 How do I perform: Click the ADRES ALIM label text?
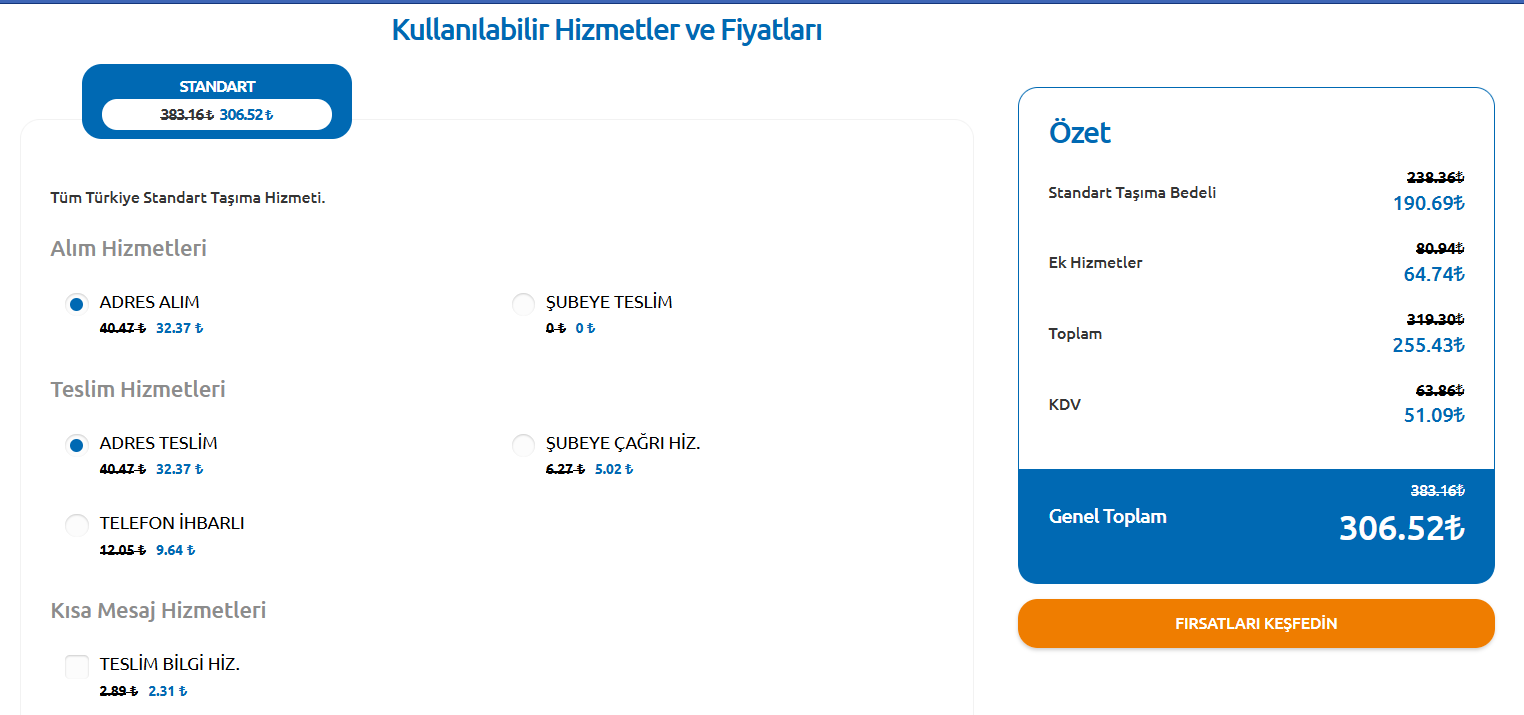(x=150, y=302)
